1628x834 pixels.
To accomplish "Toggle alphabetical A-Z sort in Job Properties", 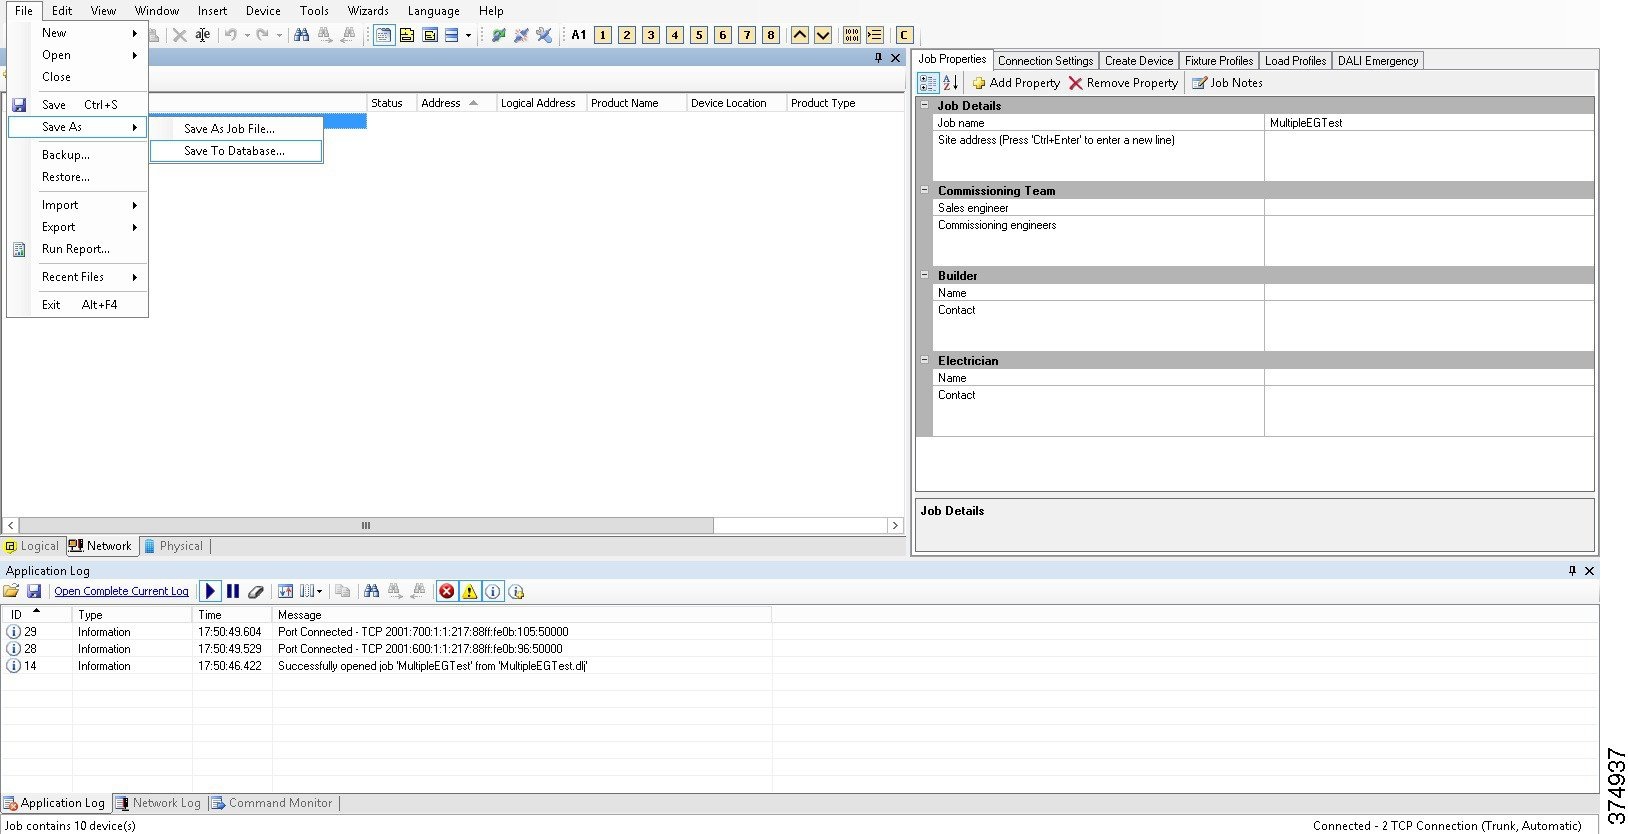I will tap(950, 83).
